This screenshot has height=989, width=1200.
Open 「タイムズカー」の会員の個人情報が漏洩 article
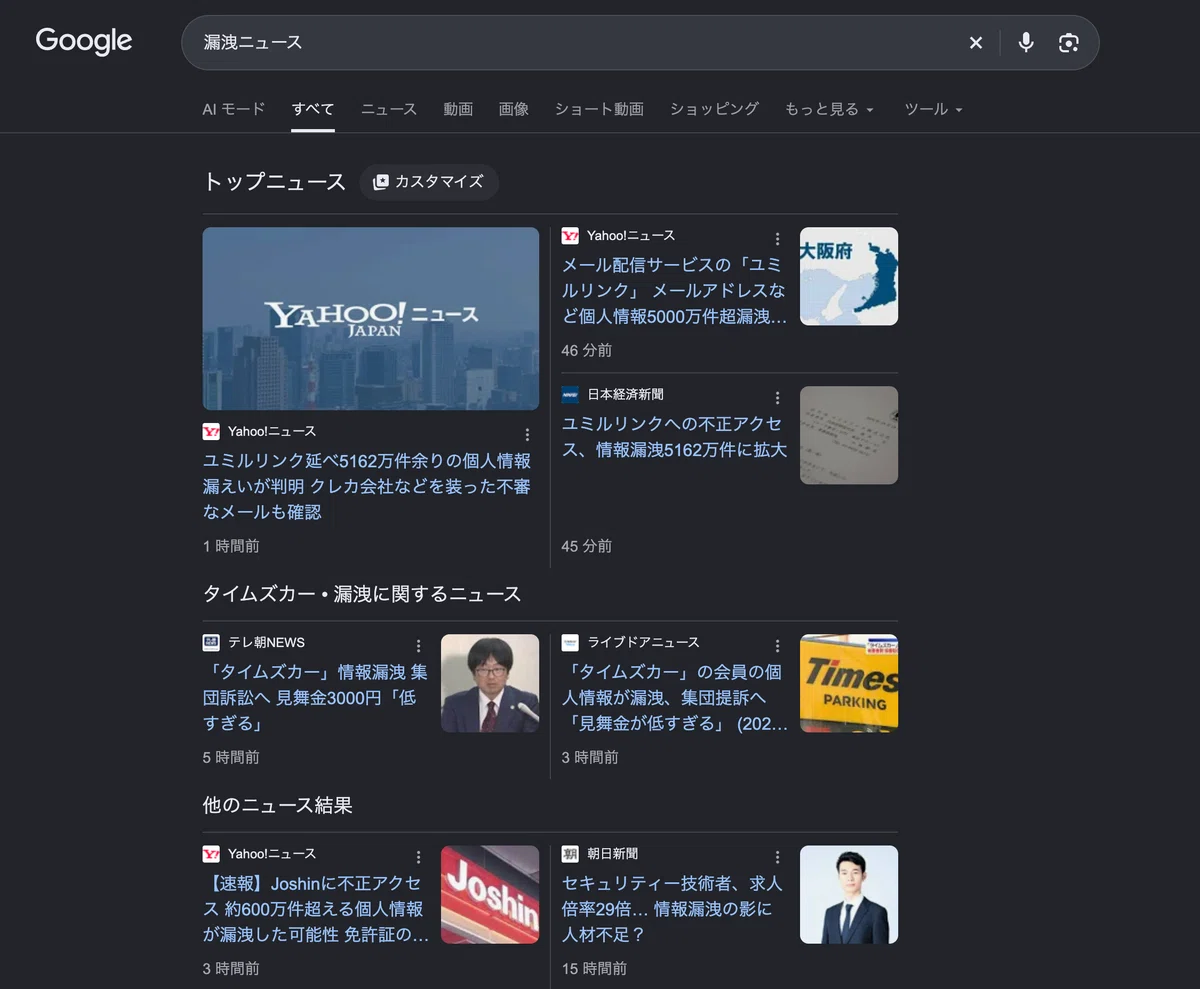674,697
